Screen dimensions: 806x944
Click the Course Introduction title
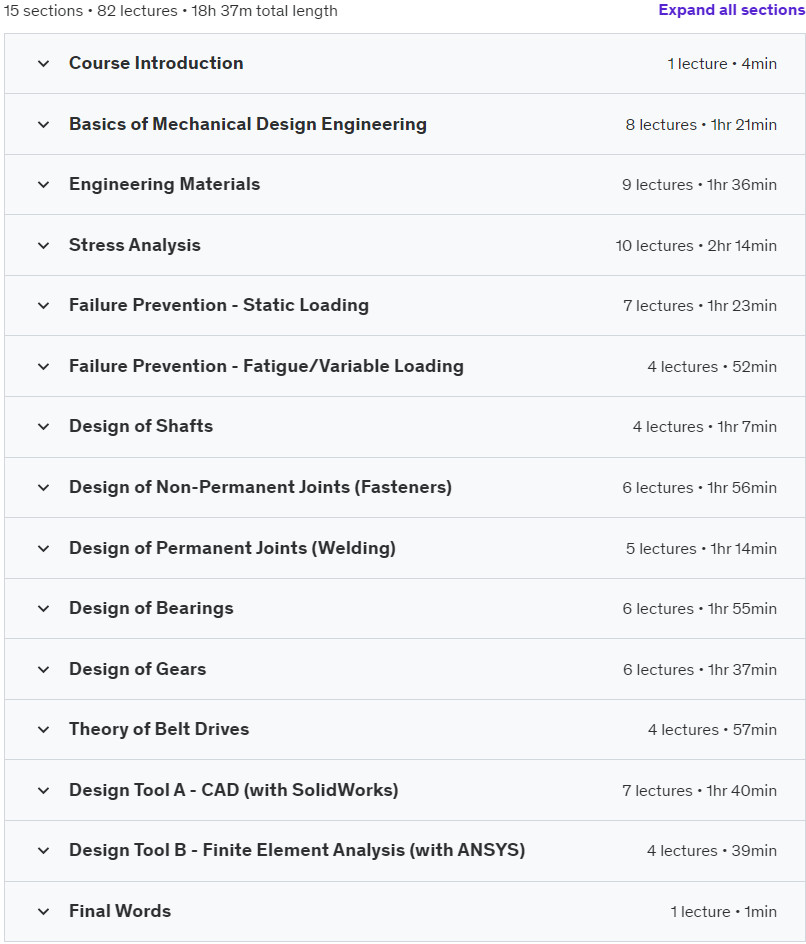click(156, 63)
